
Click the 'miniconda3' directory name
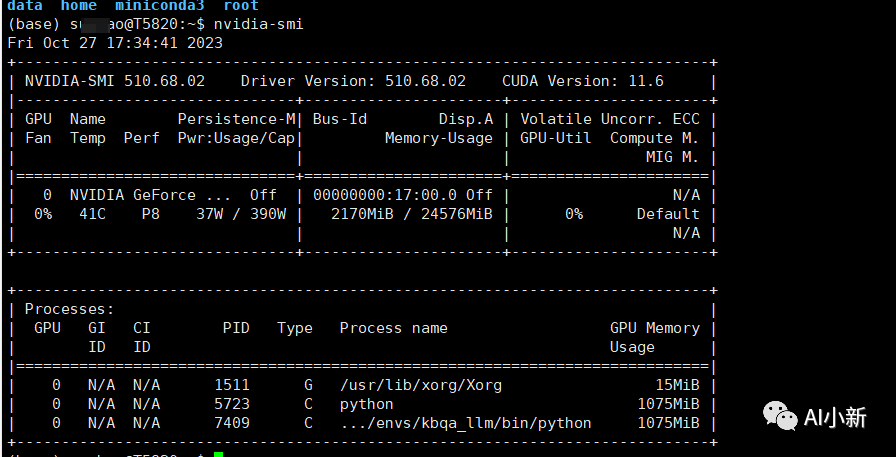coord(160,6)
